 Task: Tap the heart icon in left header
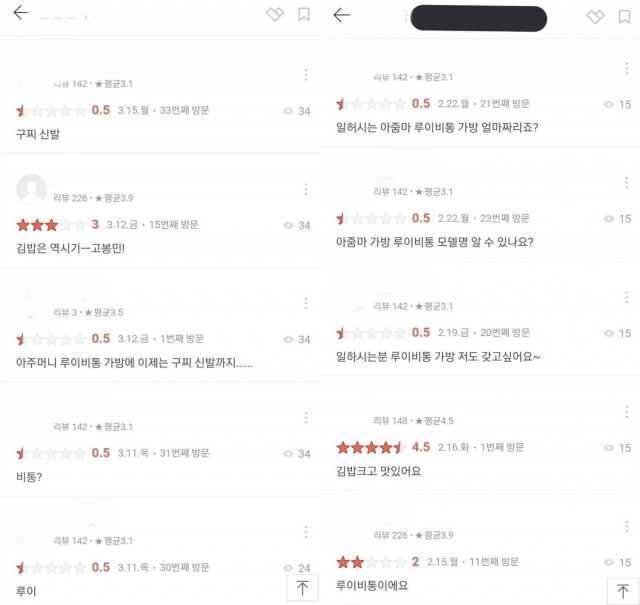[x=275, y=14]
